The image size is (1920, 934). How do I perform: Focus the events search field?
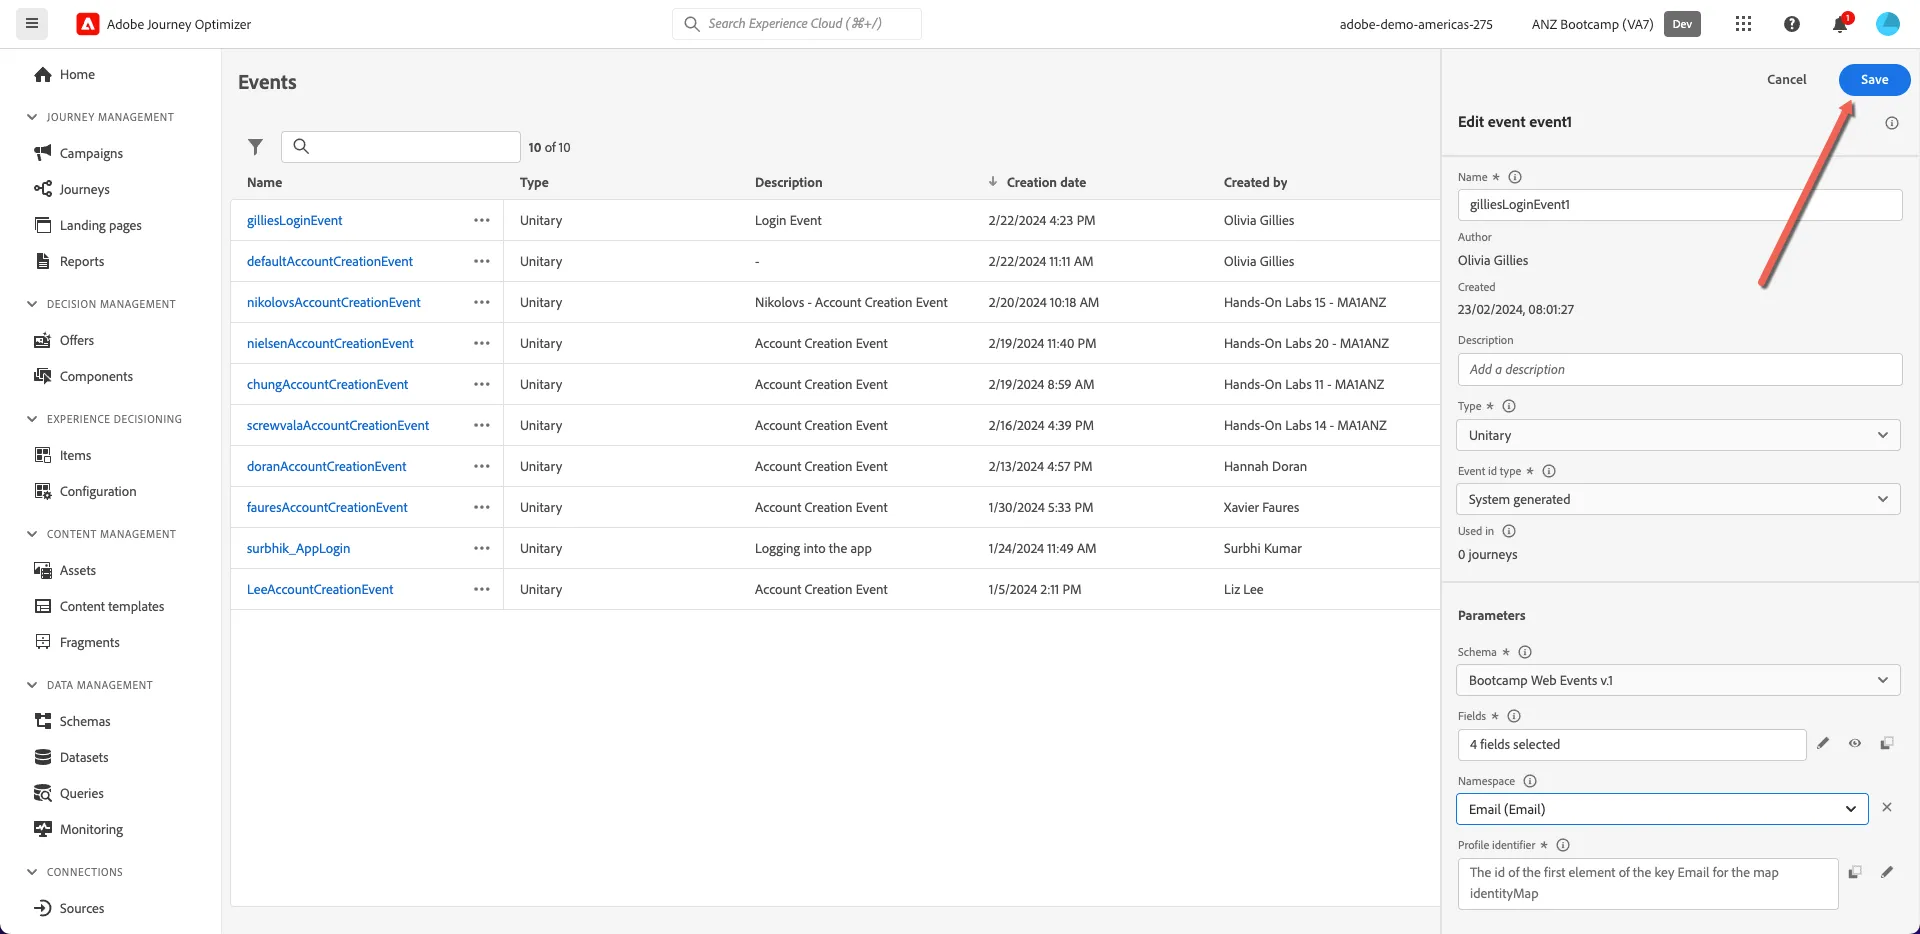(401, 147)
